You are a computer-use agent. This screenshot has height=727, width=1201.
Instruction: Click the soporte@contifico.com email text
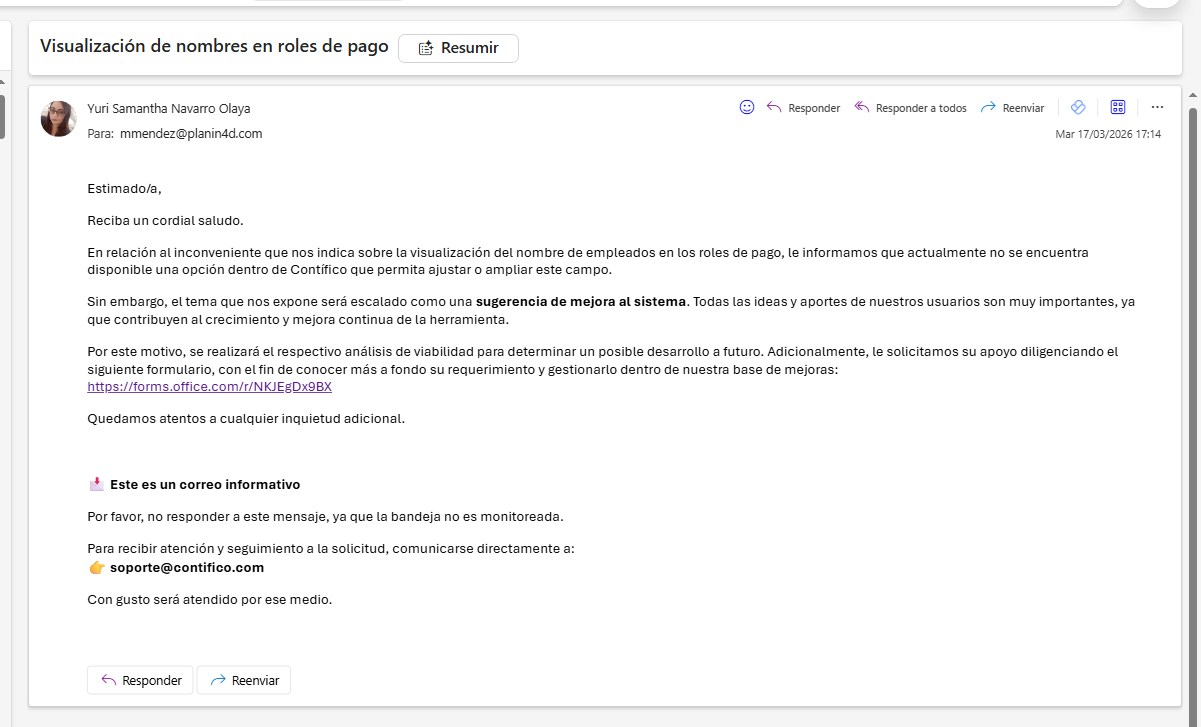[x=187, y=567]
